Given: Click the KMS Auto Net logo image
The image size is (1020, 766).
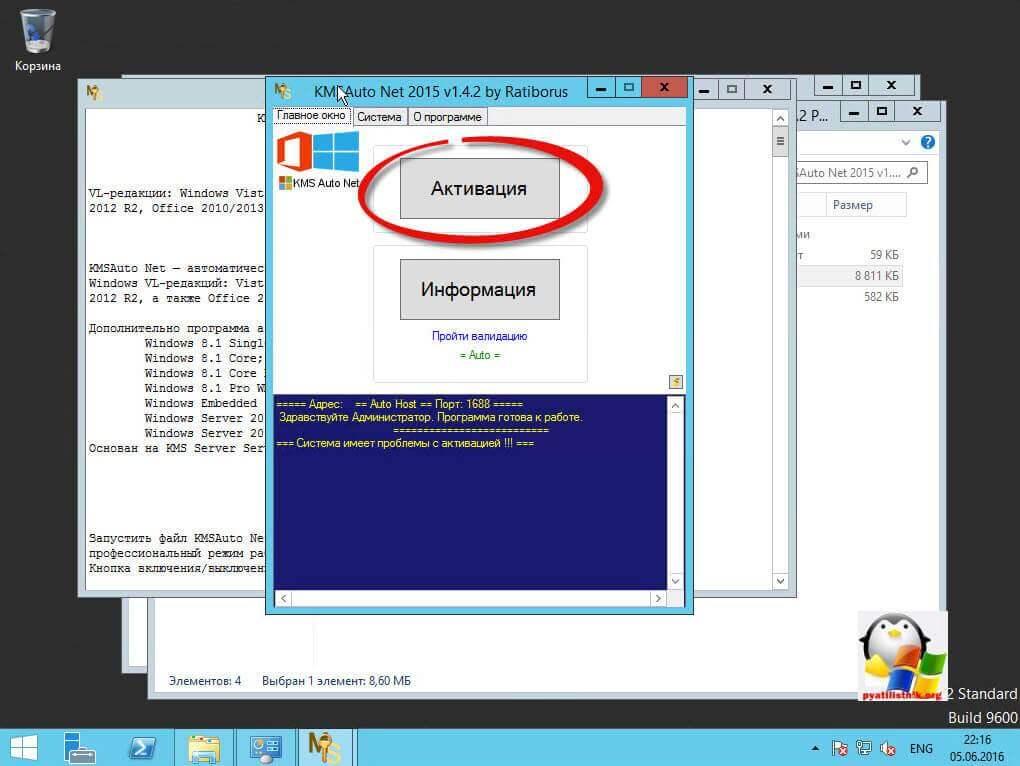Looking at the screenshot, I should pos(318,160).
